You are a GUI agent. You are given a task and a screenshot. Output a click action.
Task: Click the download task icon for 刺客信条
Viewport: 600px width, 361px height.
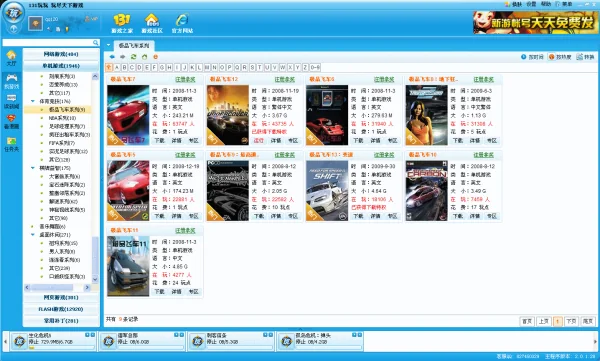197,341
